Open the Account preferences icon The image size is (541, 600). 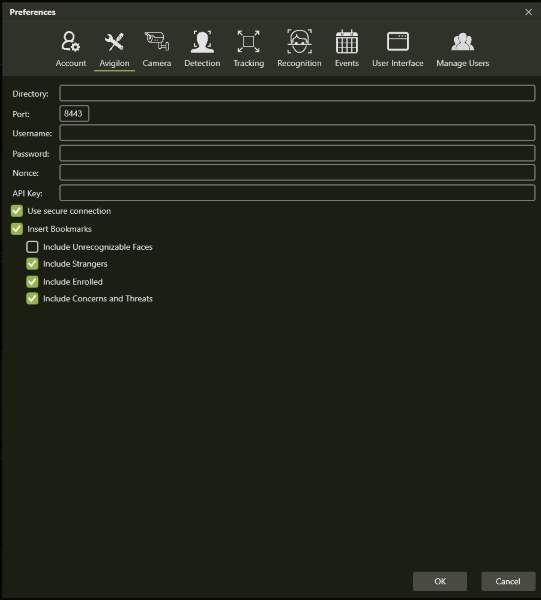tap(71, 41)
